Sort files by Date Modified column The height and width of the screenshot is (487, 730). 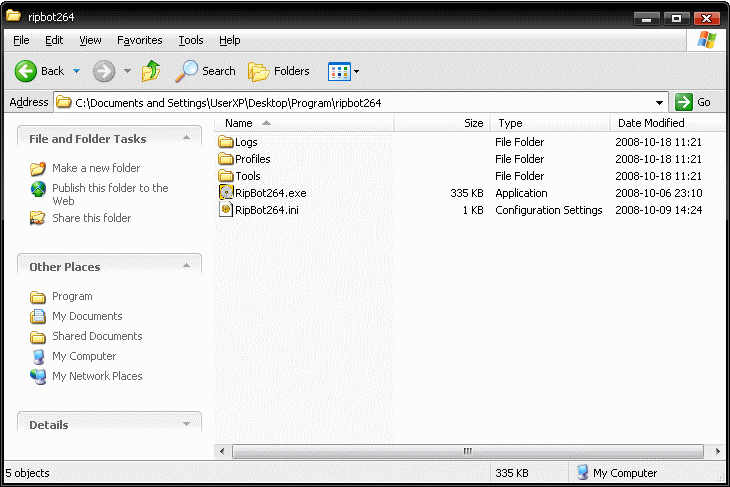(651, 123)
